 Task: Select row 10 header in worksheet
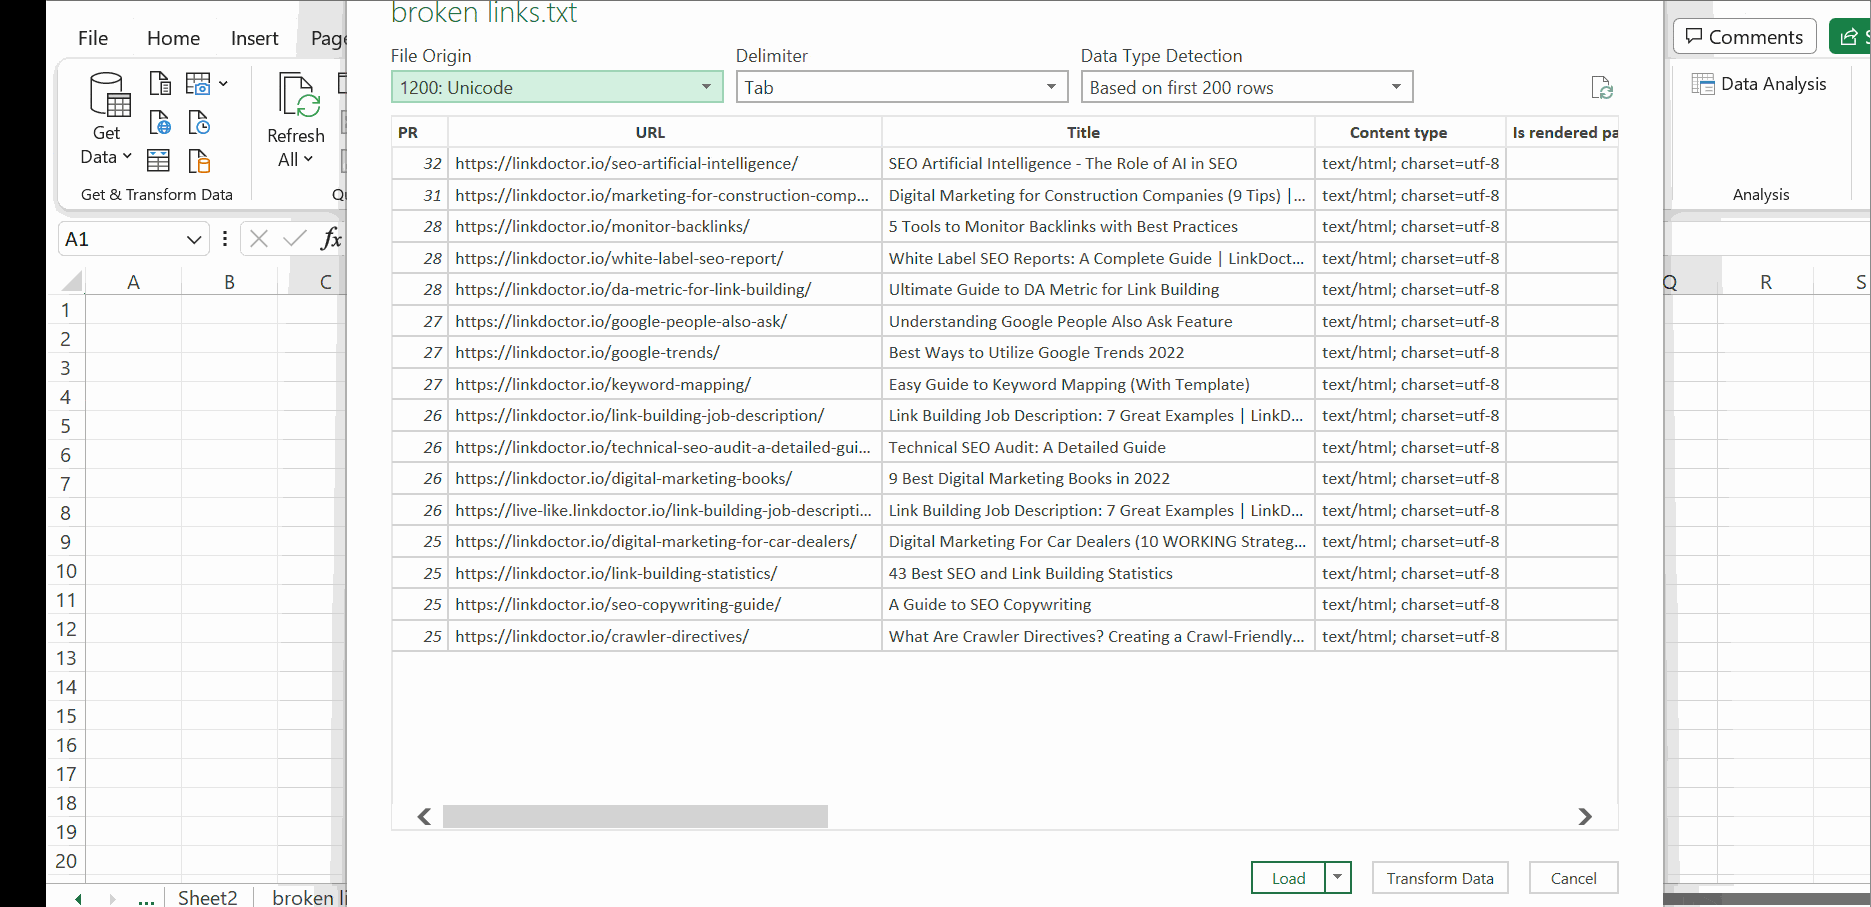coord(66,571)
